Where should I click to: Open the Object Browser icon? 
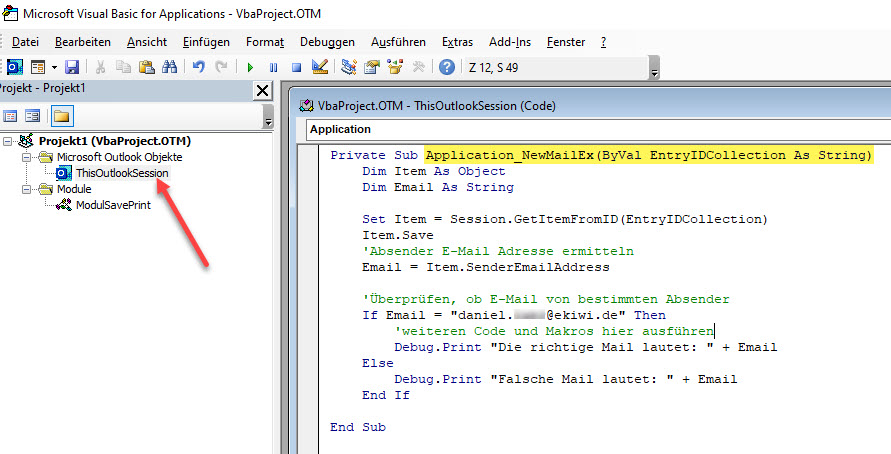click(395, 67)
